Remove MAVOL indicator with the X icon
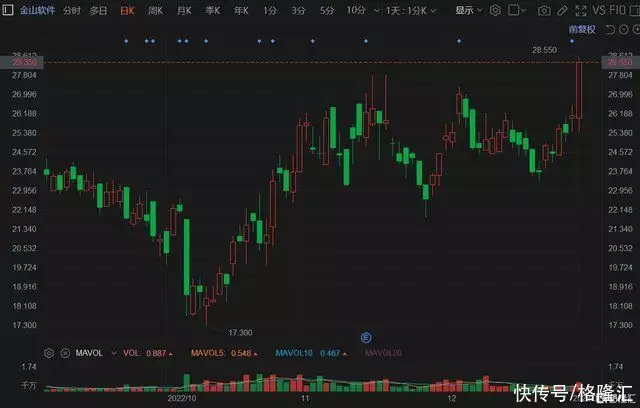640x408 pixels. point(65,353)
